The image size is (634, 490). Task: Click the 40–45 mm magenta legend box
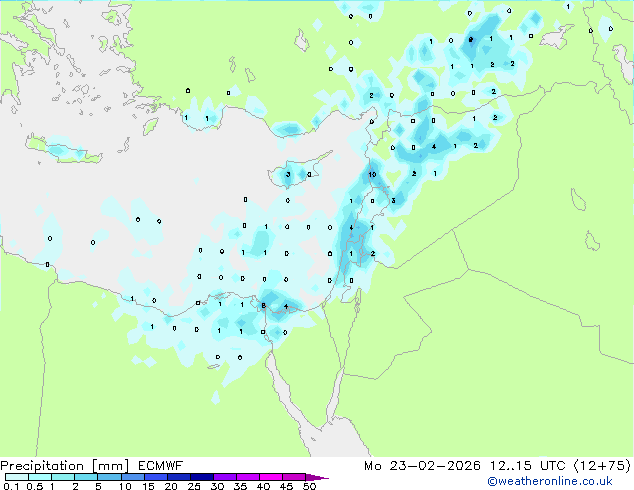271,477
